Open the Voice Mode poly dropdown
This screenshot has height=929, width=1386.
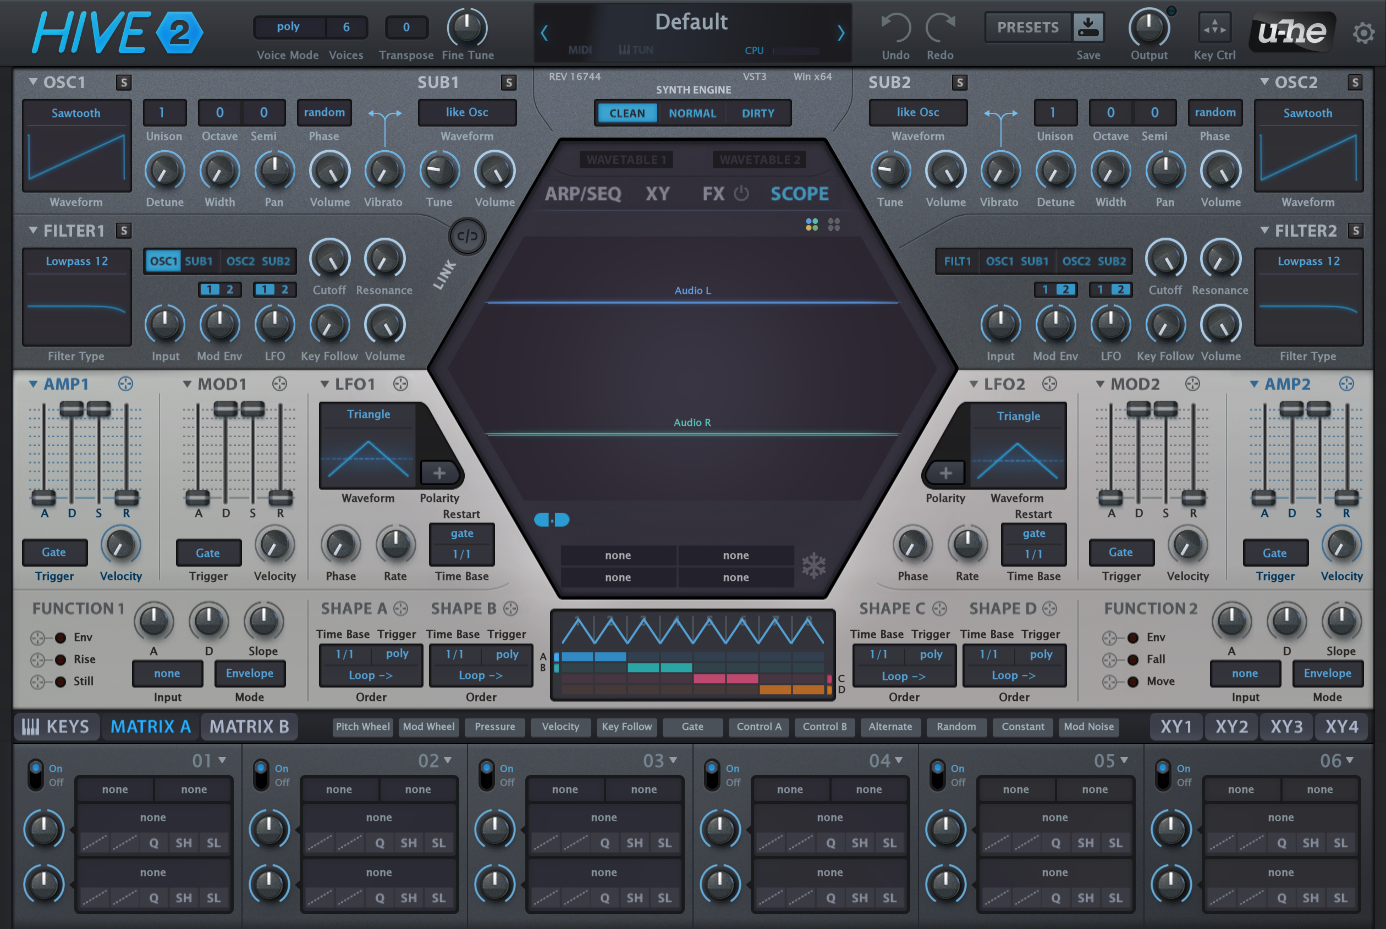click(288, 27)
